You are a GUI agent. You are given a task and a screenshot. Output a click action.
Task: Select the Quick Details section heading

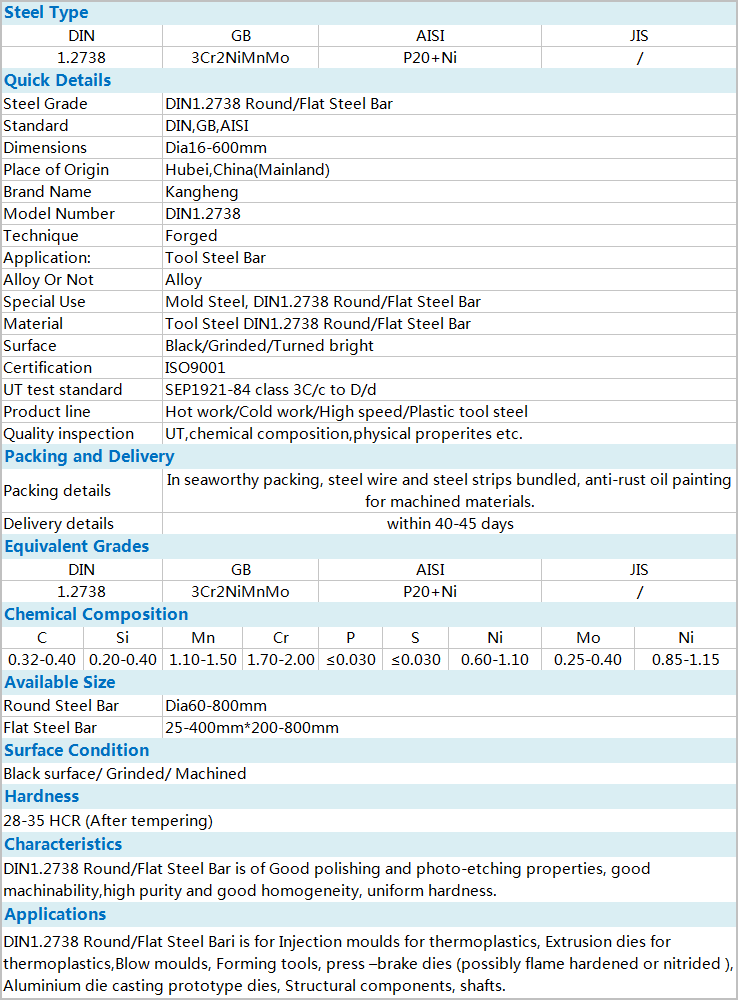pos(58,81)
